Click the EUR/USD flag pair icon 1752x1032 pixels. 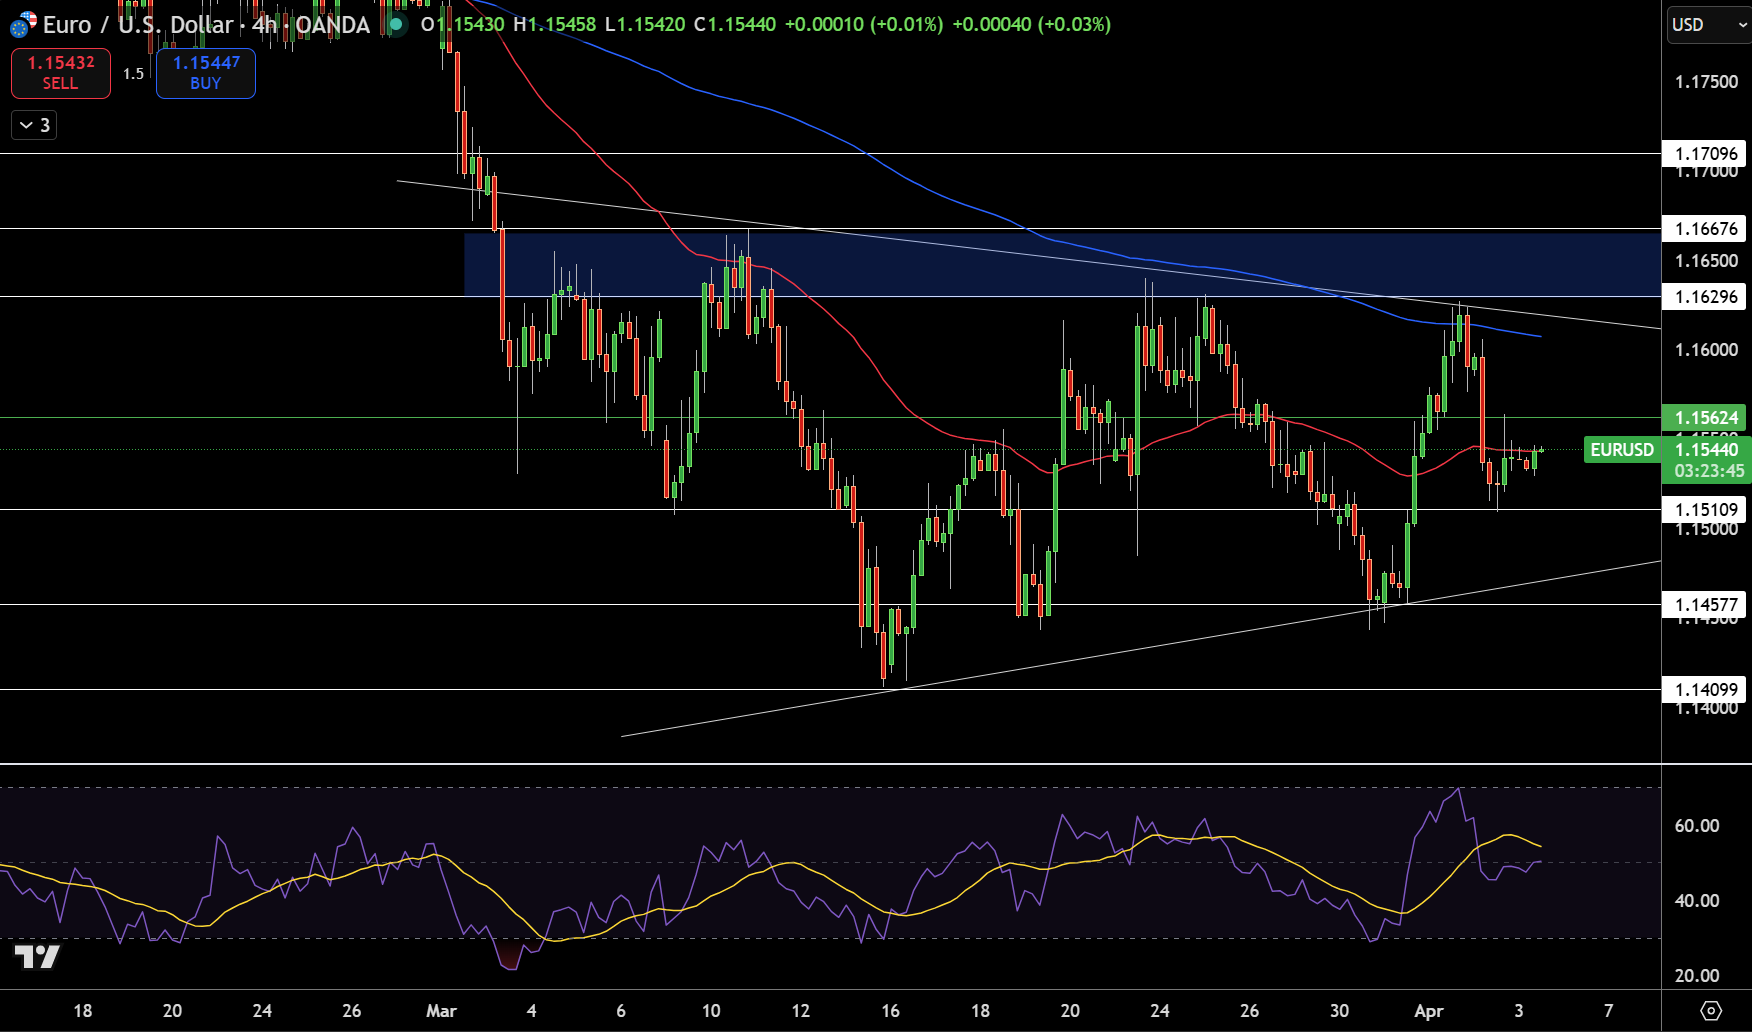point(23,25)
